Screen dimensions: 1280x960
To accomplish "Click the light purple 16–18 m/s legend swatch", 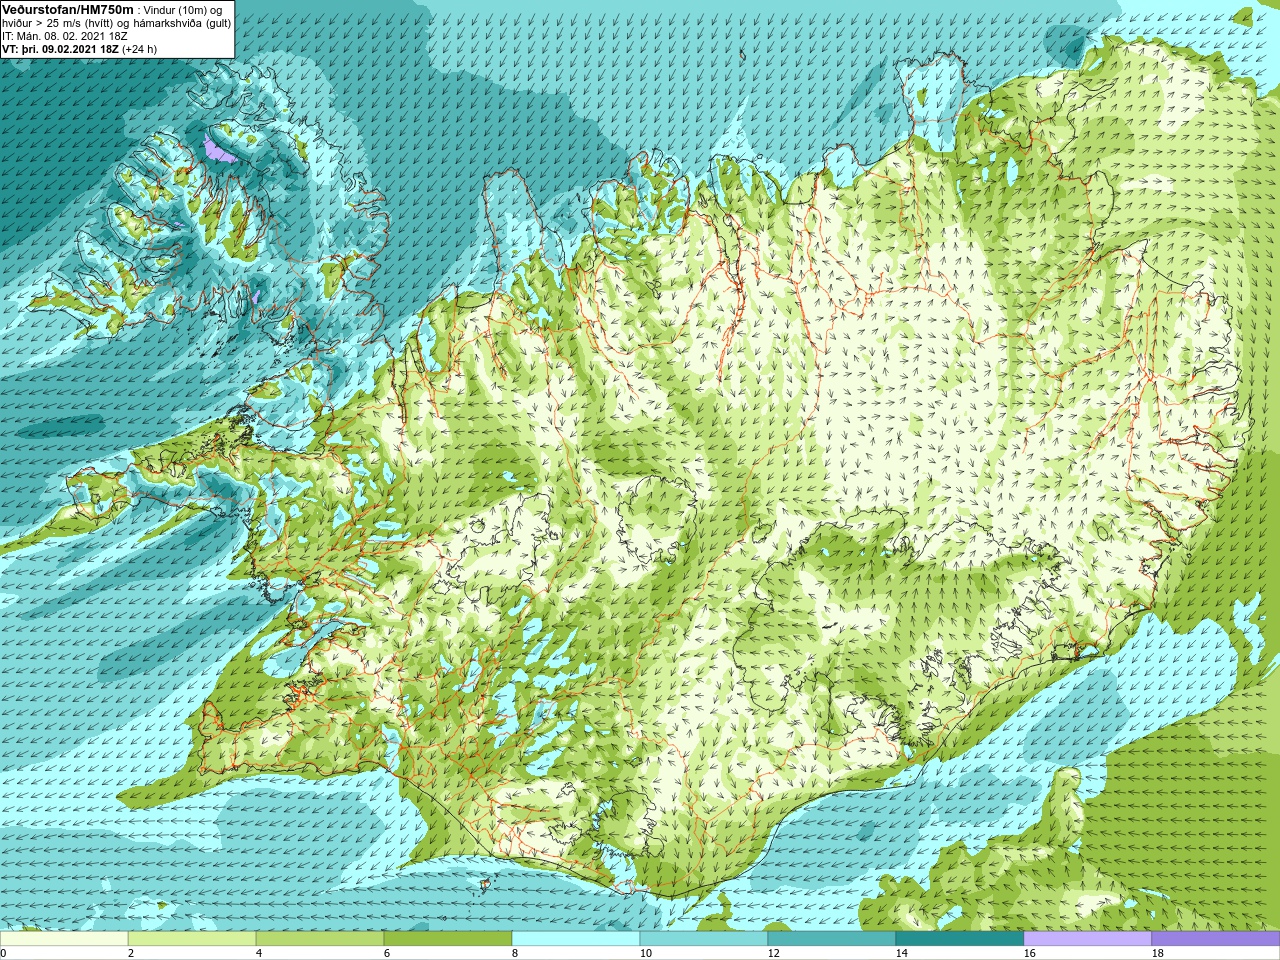I will pos(1088,939).
